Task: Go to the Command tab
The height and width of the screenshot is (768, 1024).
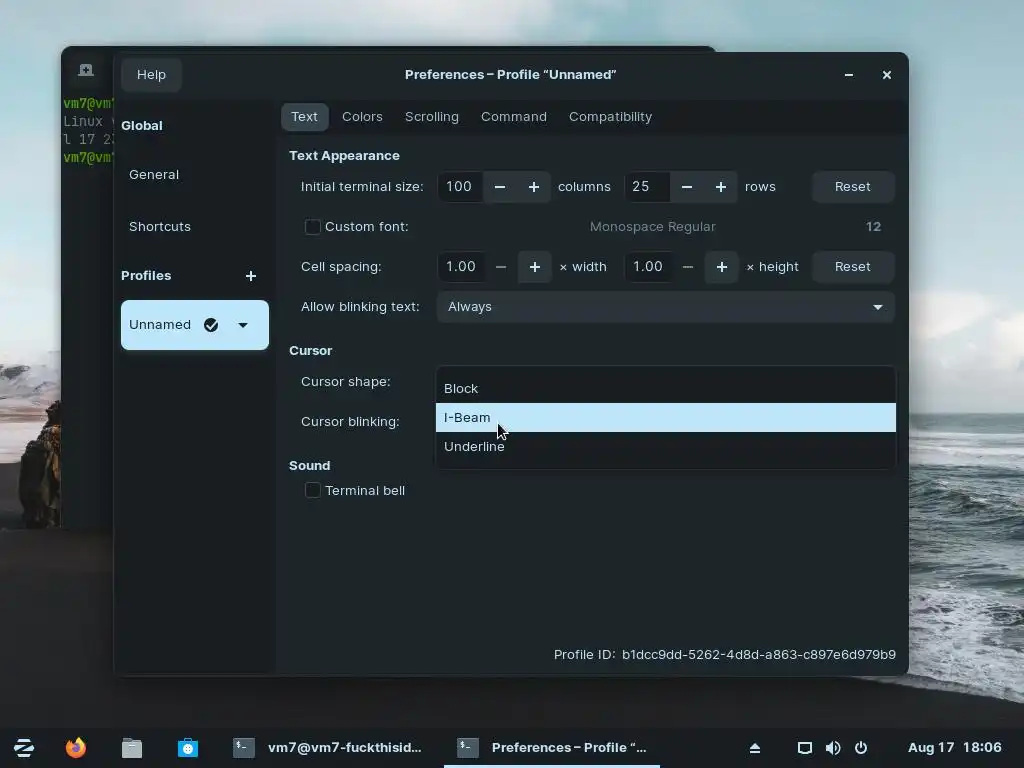Action: pos(513,117)
